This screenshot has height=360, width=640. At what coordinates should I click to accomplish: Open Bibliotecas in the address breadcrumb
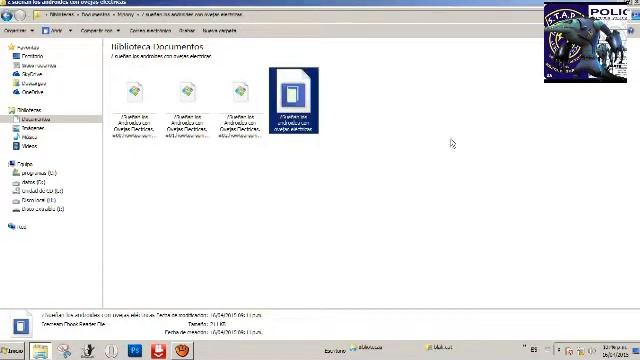62,14
